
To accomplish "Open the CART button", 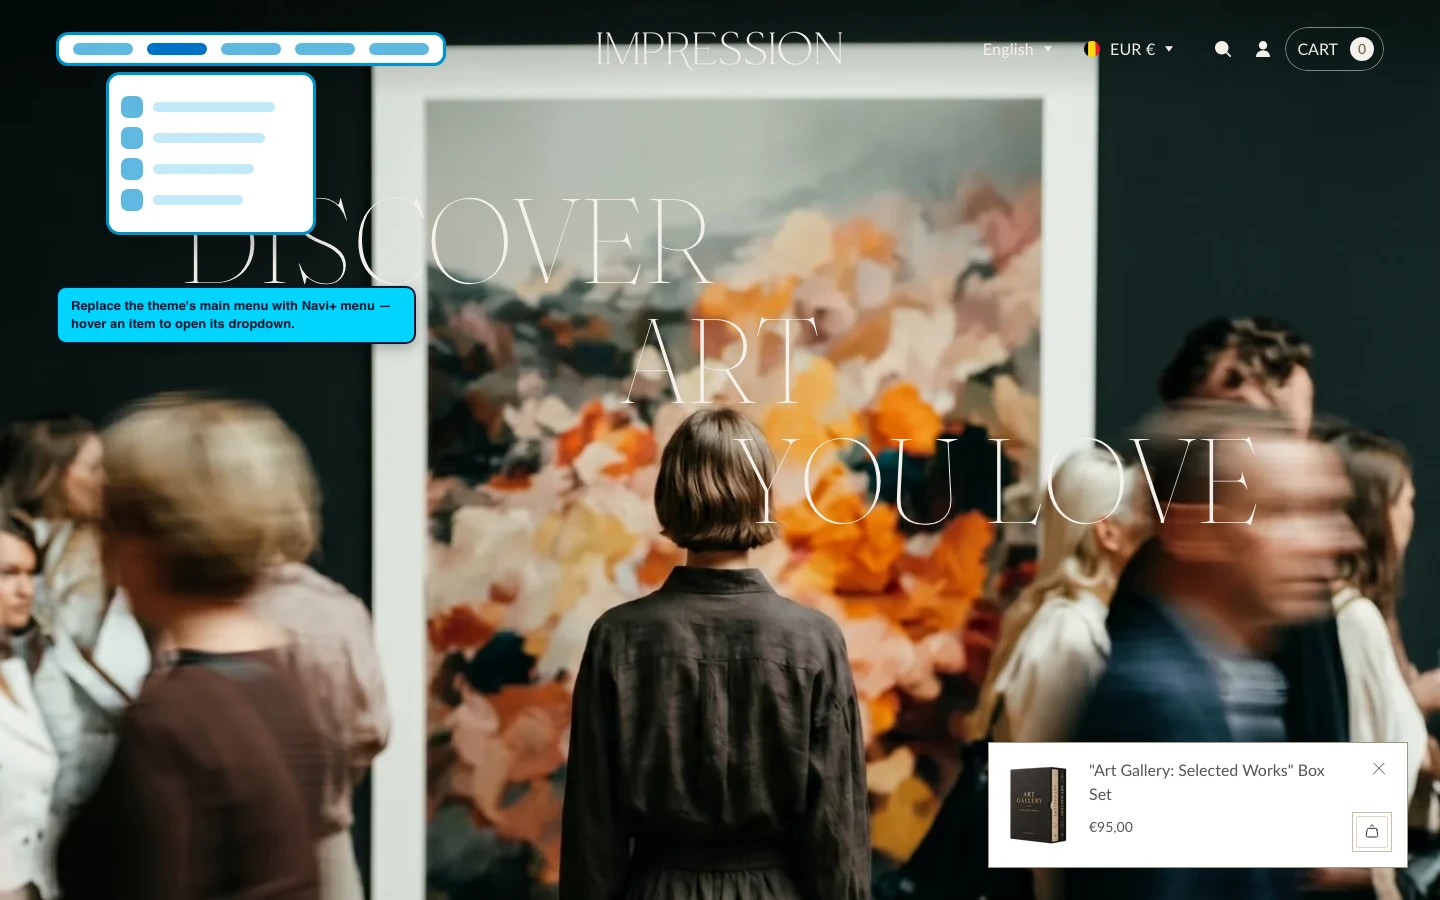I will [x=1334, y=49].
